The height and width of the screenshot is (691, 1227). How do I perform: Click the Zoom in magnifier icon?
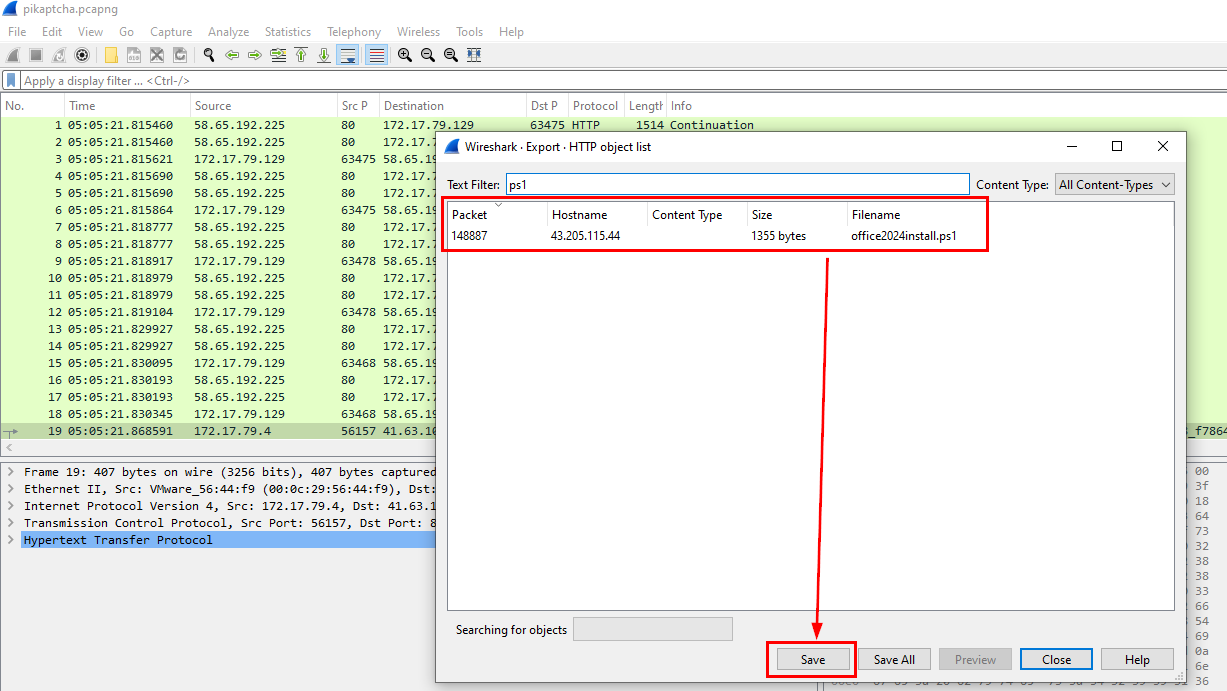coord(404,55)
